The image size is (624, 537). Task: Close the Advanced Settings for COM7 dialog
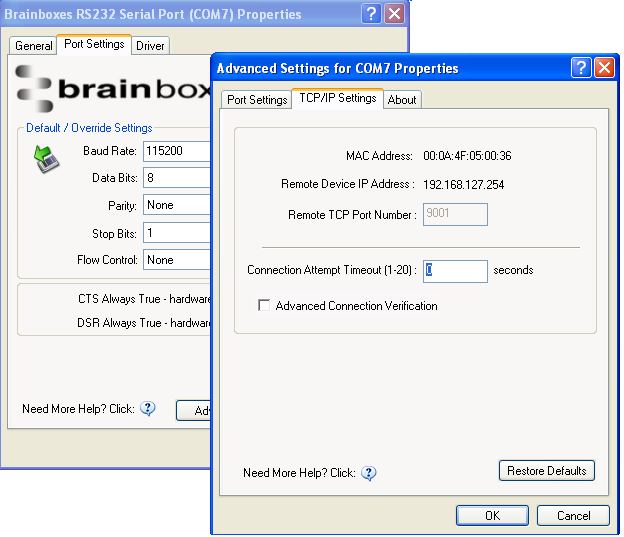point(604,68)
